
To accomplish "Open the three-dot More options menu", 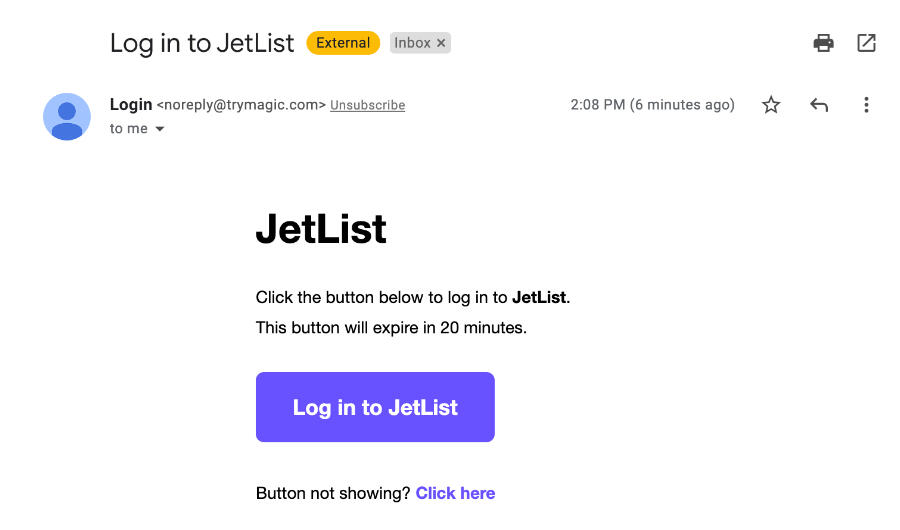I will [x=866, y=105].
